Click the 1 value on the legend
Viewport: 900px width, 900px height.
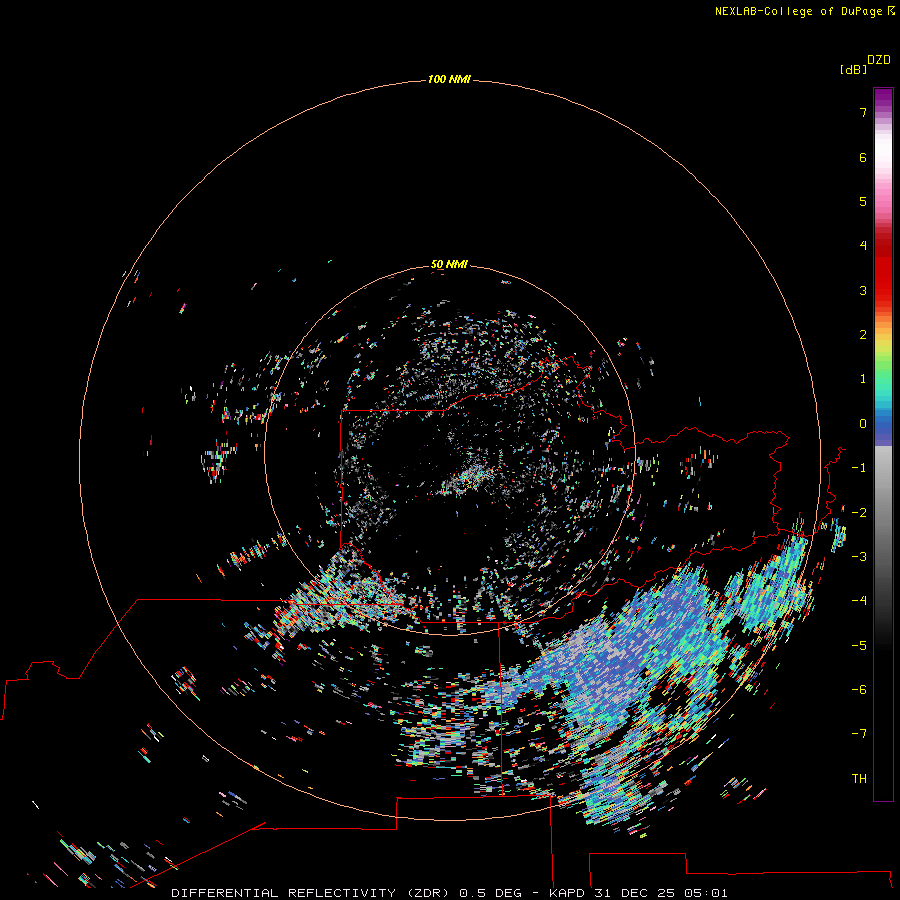point(863,379)
